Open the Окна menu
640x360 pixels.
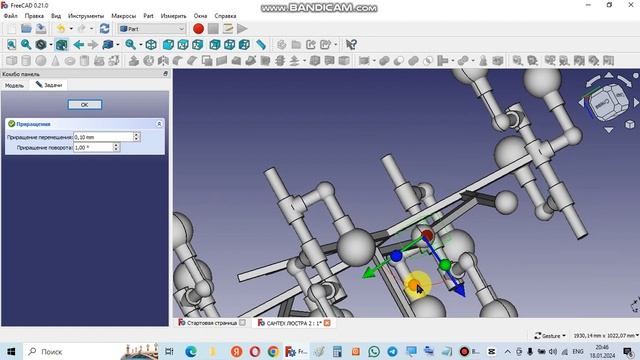pyautogui.click(x=200, y=16)
